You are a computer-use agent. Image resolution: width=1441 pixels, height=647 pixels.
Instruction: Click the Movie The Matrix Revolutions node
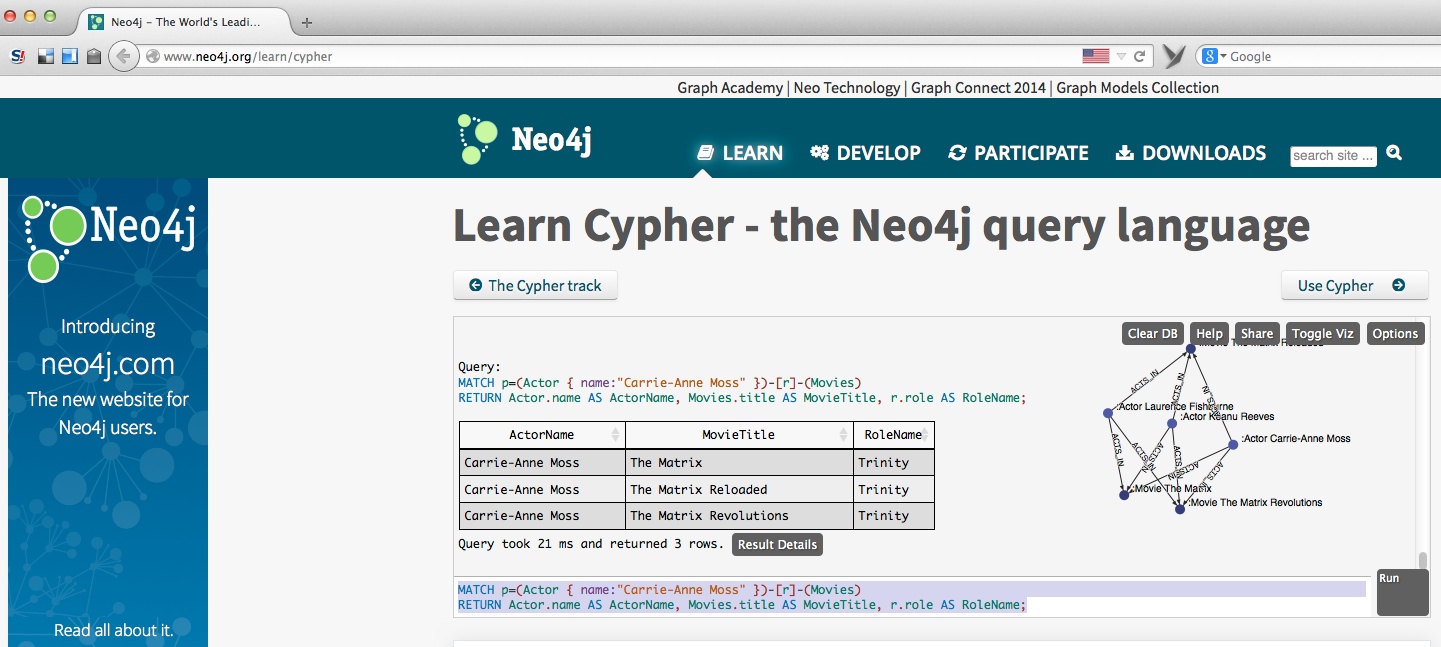click(x=1180, y=509)
